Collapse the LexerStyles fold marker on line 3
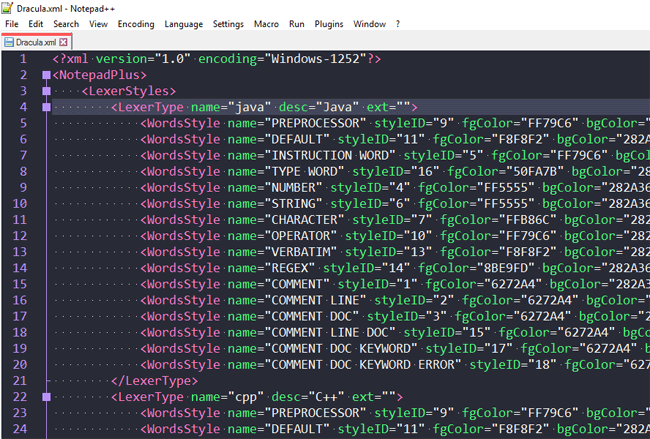The width and height of the screenshot is (650, 439). click(x=46, y=91)
